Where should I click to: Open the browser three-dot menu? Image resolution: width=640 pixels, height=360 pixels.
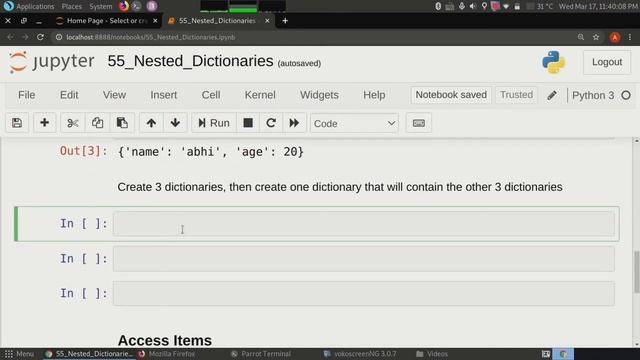[630, 37]
